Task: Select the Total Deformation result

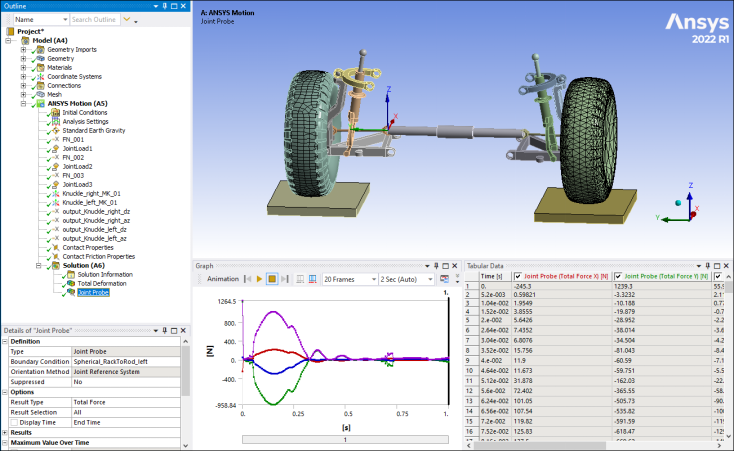Action: point(102,284)
